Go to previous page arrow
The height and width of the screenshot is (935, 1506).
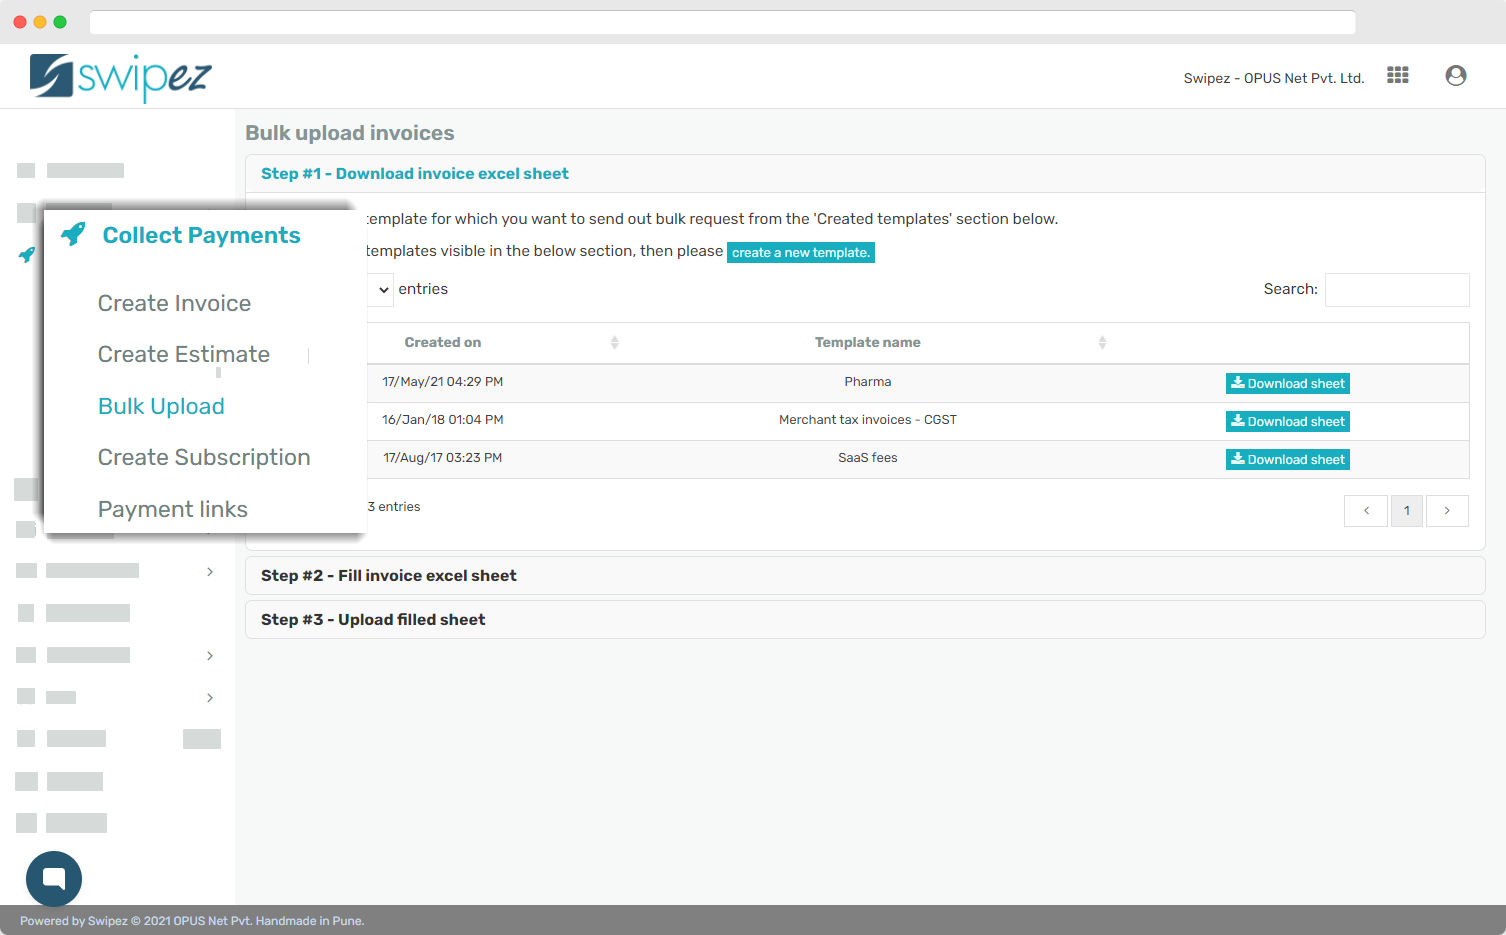pyautogui.click(x=1365, y=511)
